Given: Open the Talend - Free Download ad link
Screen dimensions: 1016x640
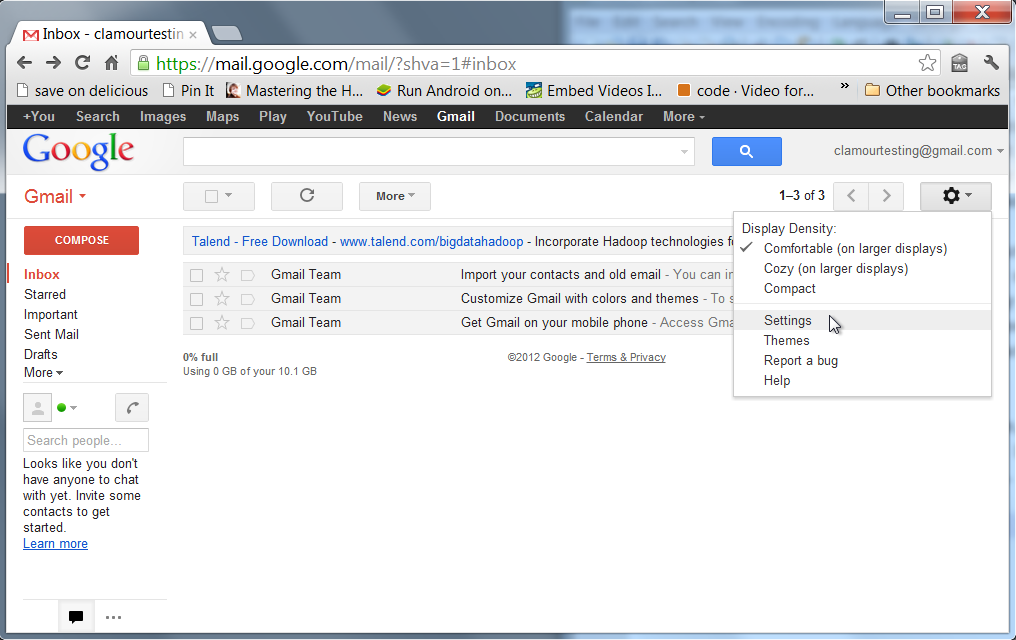Looking at the screenshot, I should (260, 242).
